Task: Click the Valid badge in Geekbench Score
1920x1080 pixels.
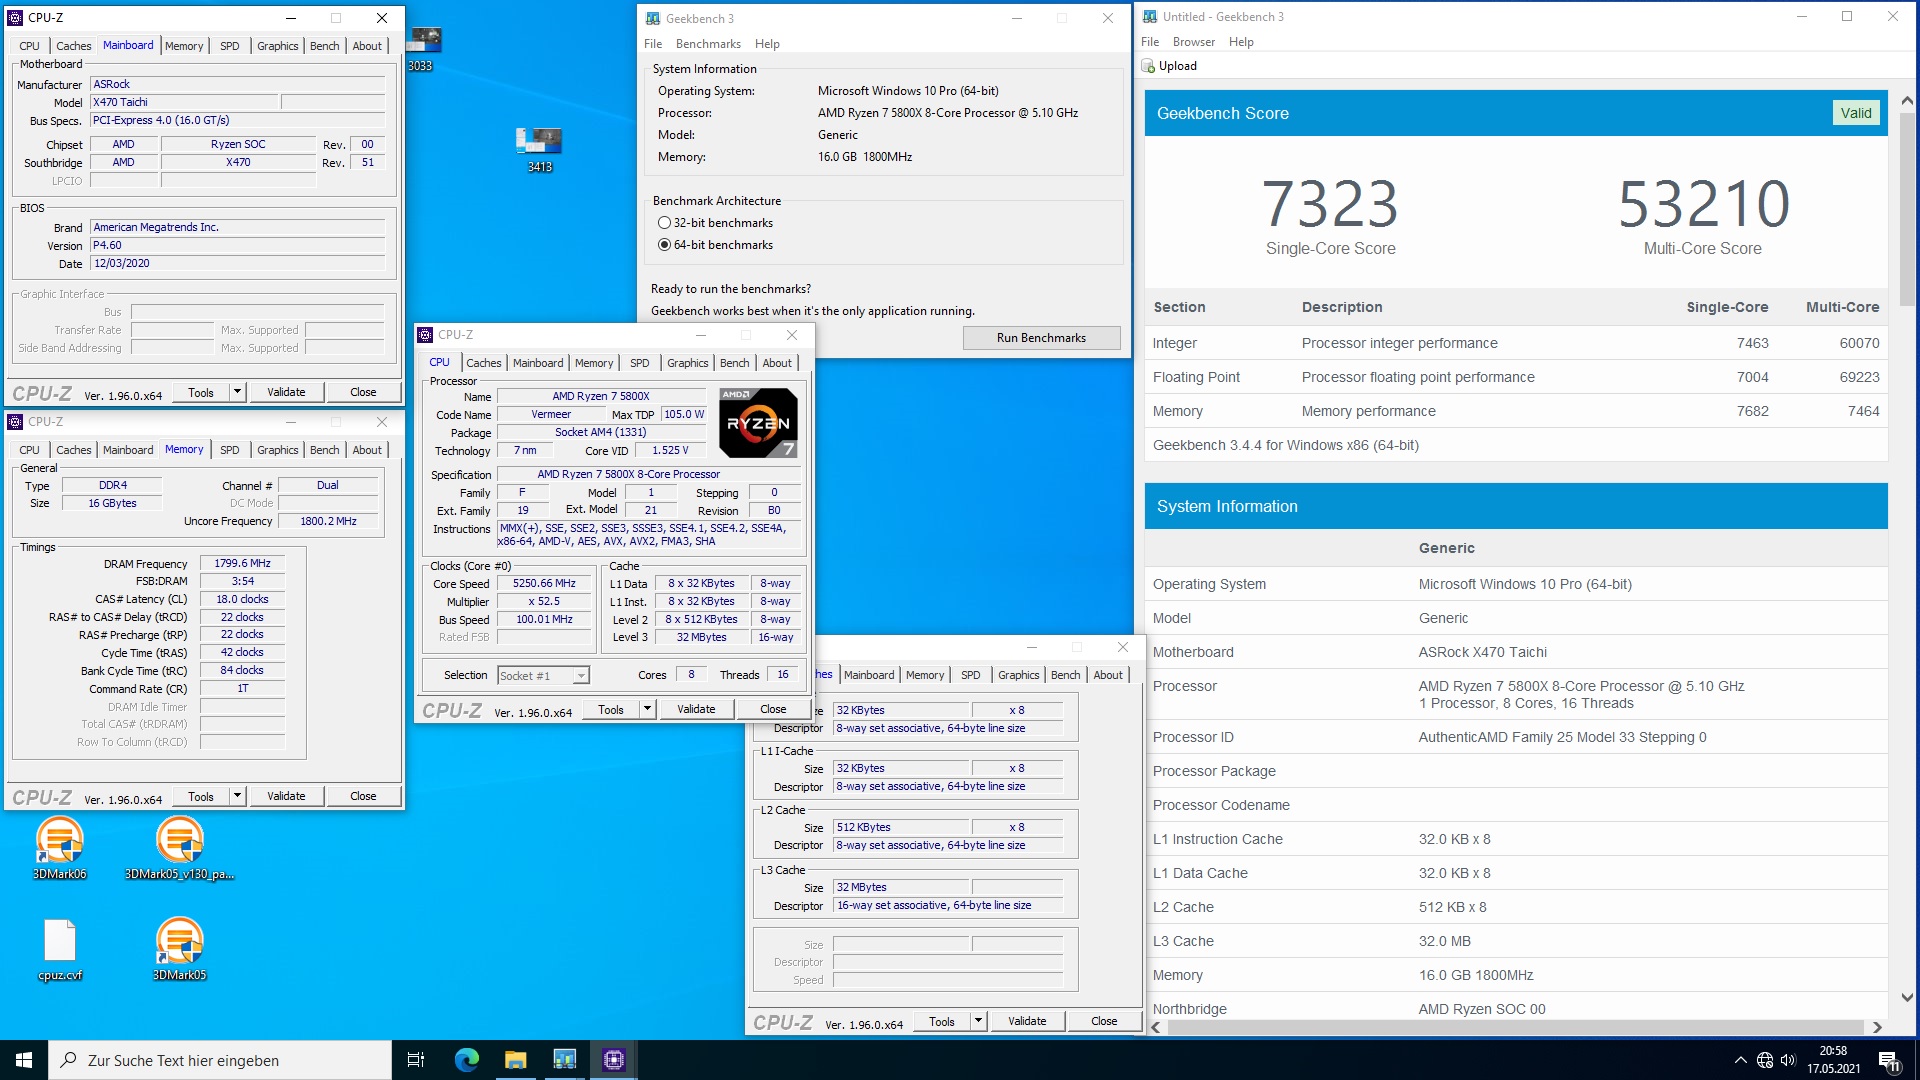Action: tap(1856, 113)
